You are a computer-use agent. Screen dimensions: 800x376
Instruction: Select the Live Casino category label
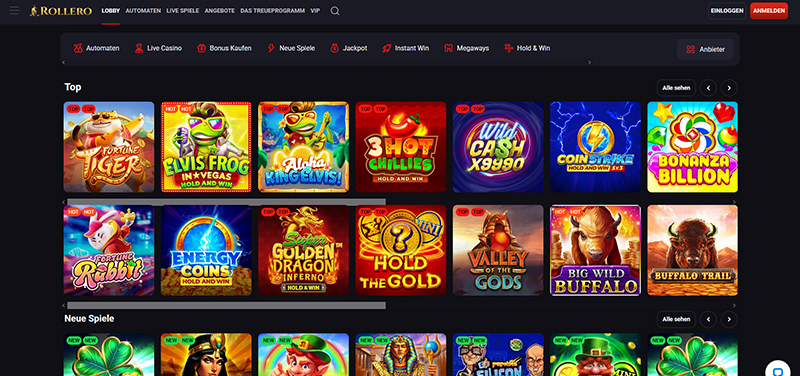pos(164,48)
